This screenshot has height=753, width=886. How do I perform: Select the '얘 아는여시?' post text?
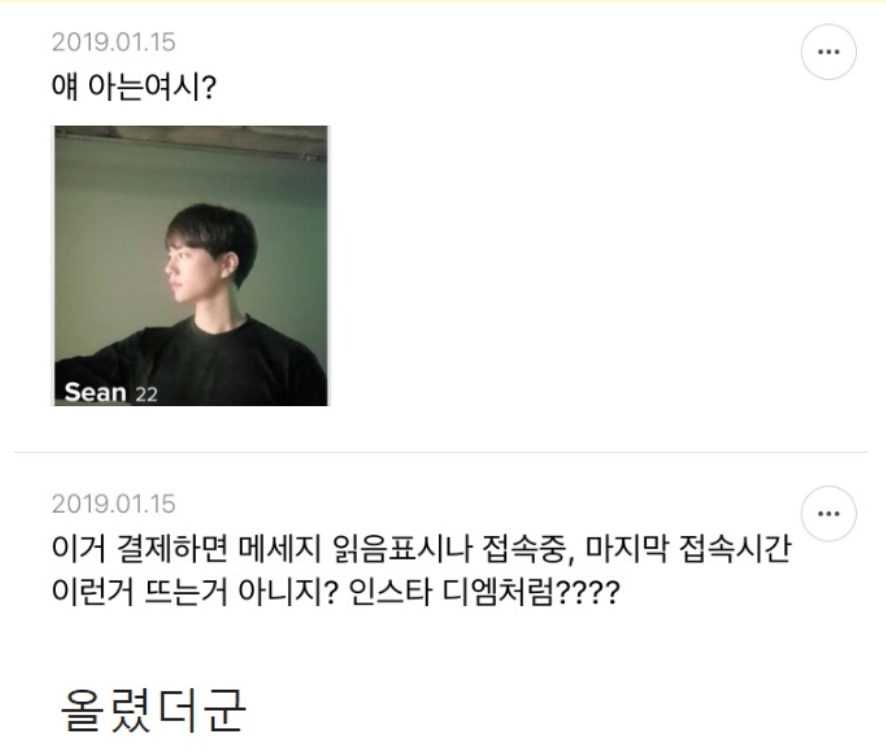pyautogui.click(x=134, y=87)
